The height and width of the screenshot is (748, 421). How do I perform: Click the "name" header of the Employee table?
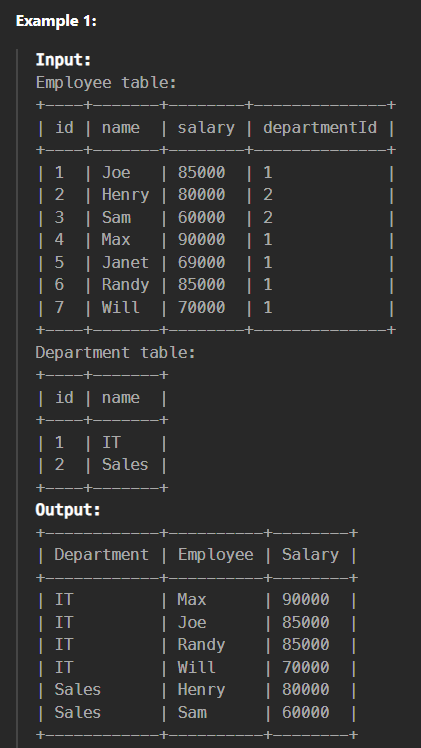[121, 127]
